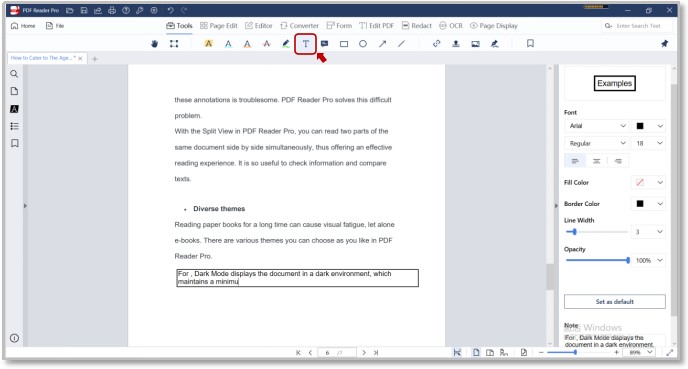Image resolution: width=688 pixels, height=369 pixels.
Task: Click the Save icon in title bar
Action: tap(84, 10)
